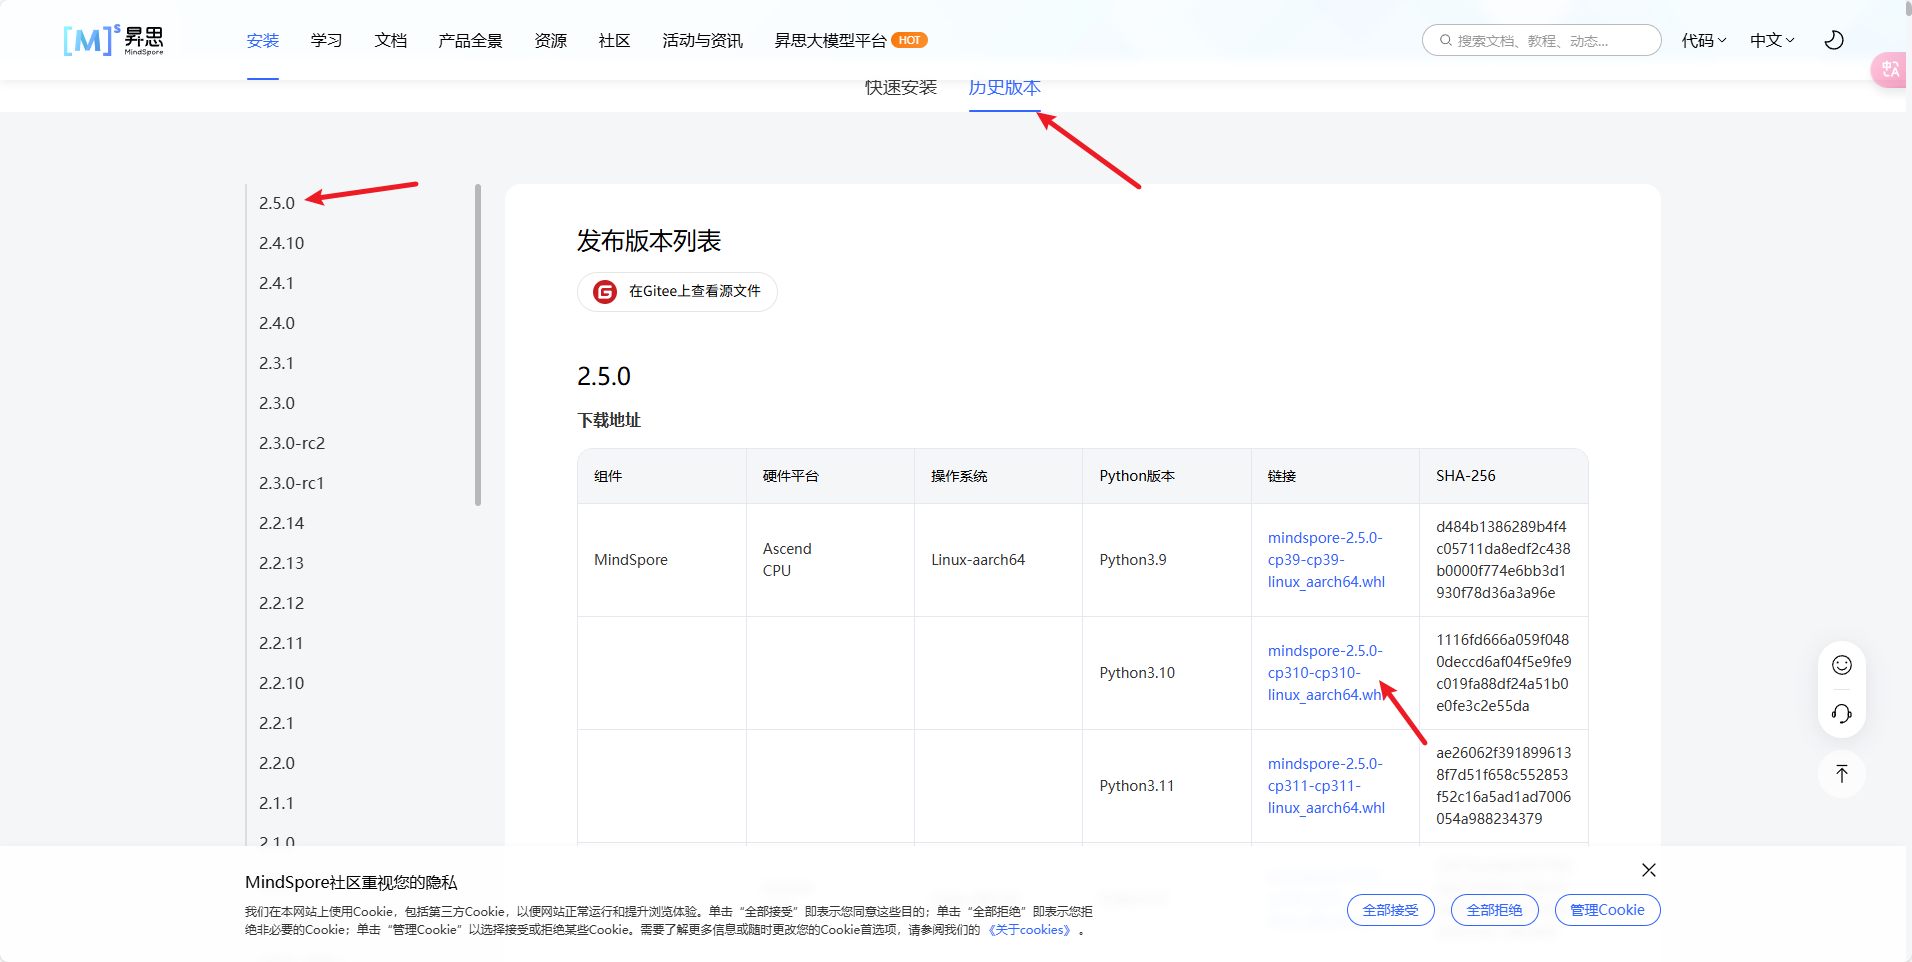Select version 2.2.10 in sidebar

pos(282,683)
